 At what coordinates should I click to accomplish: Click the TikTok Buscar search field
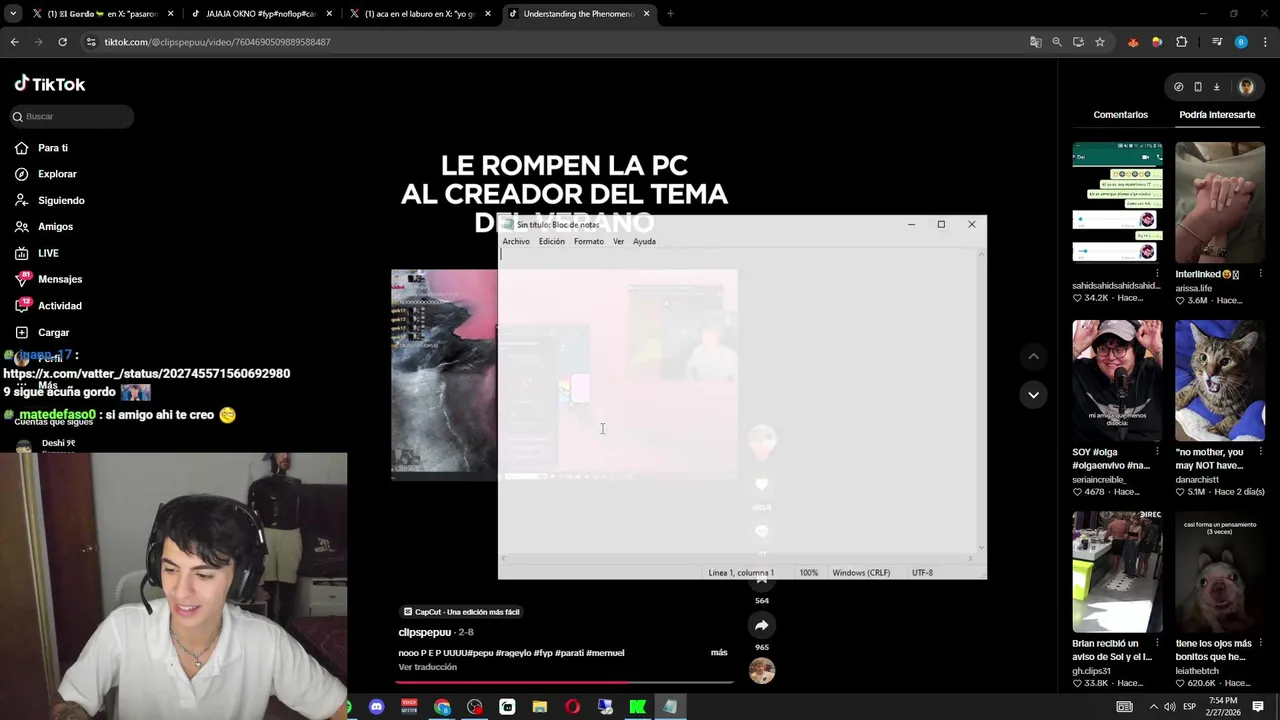72,117
